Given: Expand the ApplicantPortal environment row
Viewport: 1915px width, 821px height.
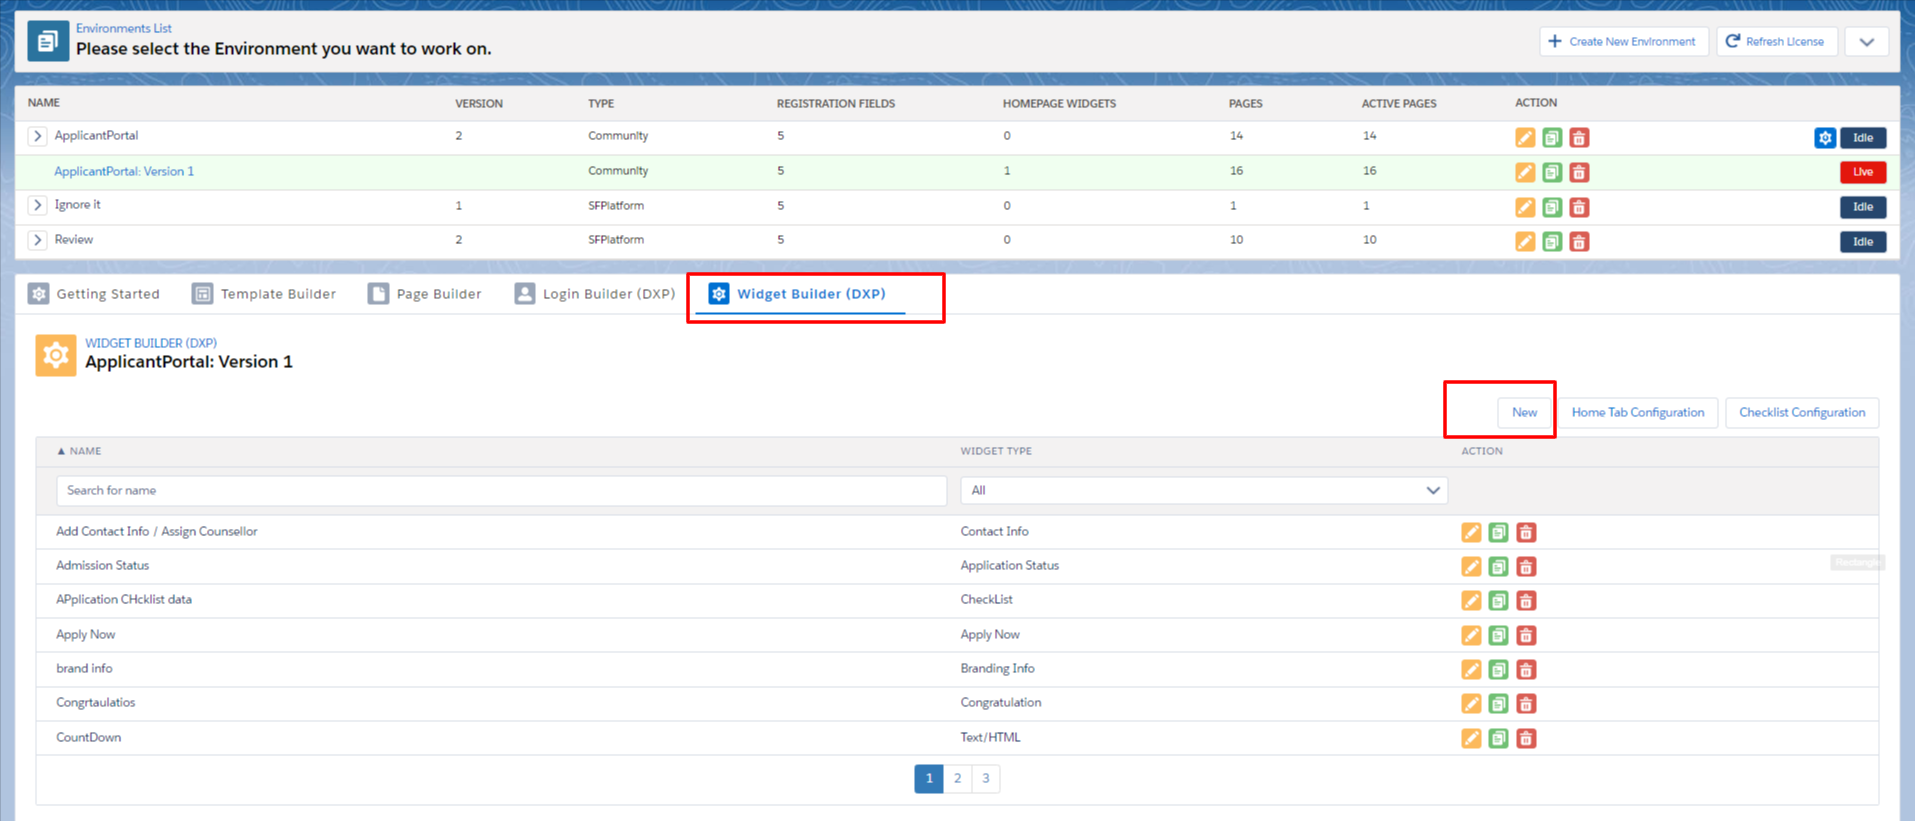Looking at the screenshot, I should coord(37,136).
